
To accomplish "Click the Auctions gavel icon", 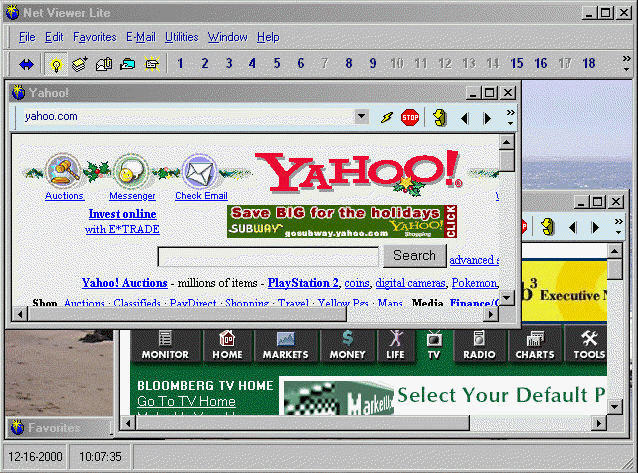I will [63, 171].
